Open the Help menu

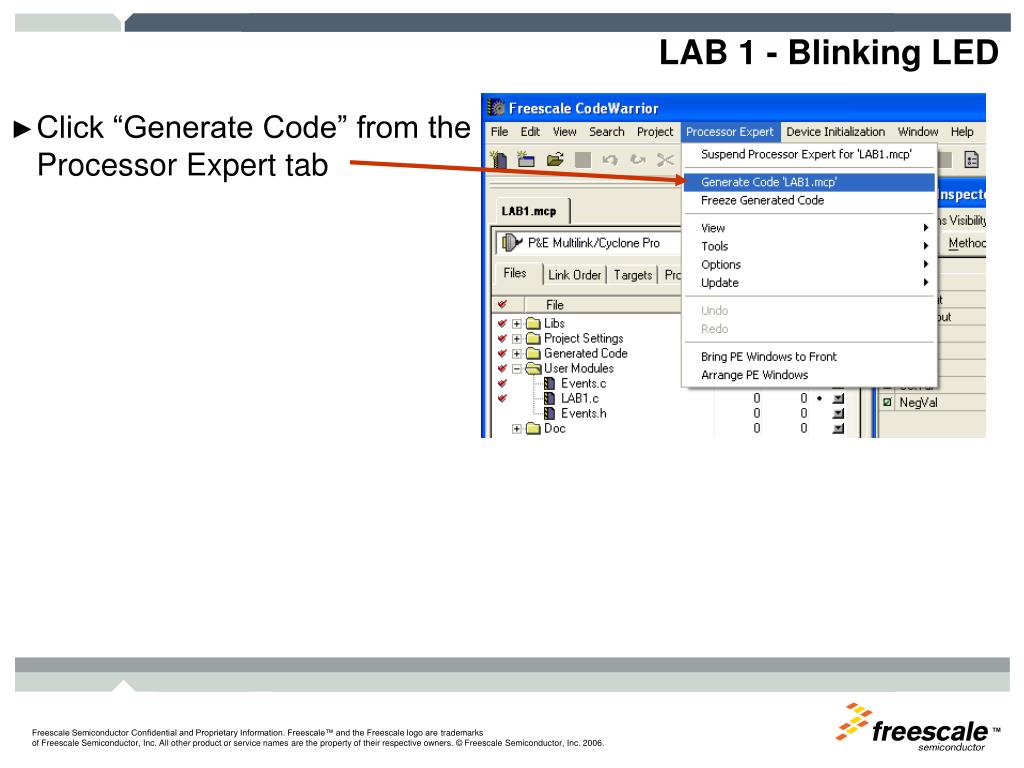[962, 132]
